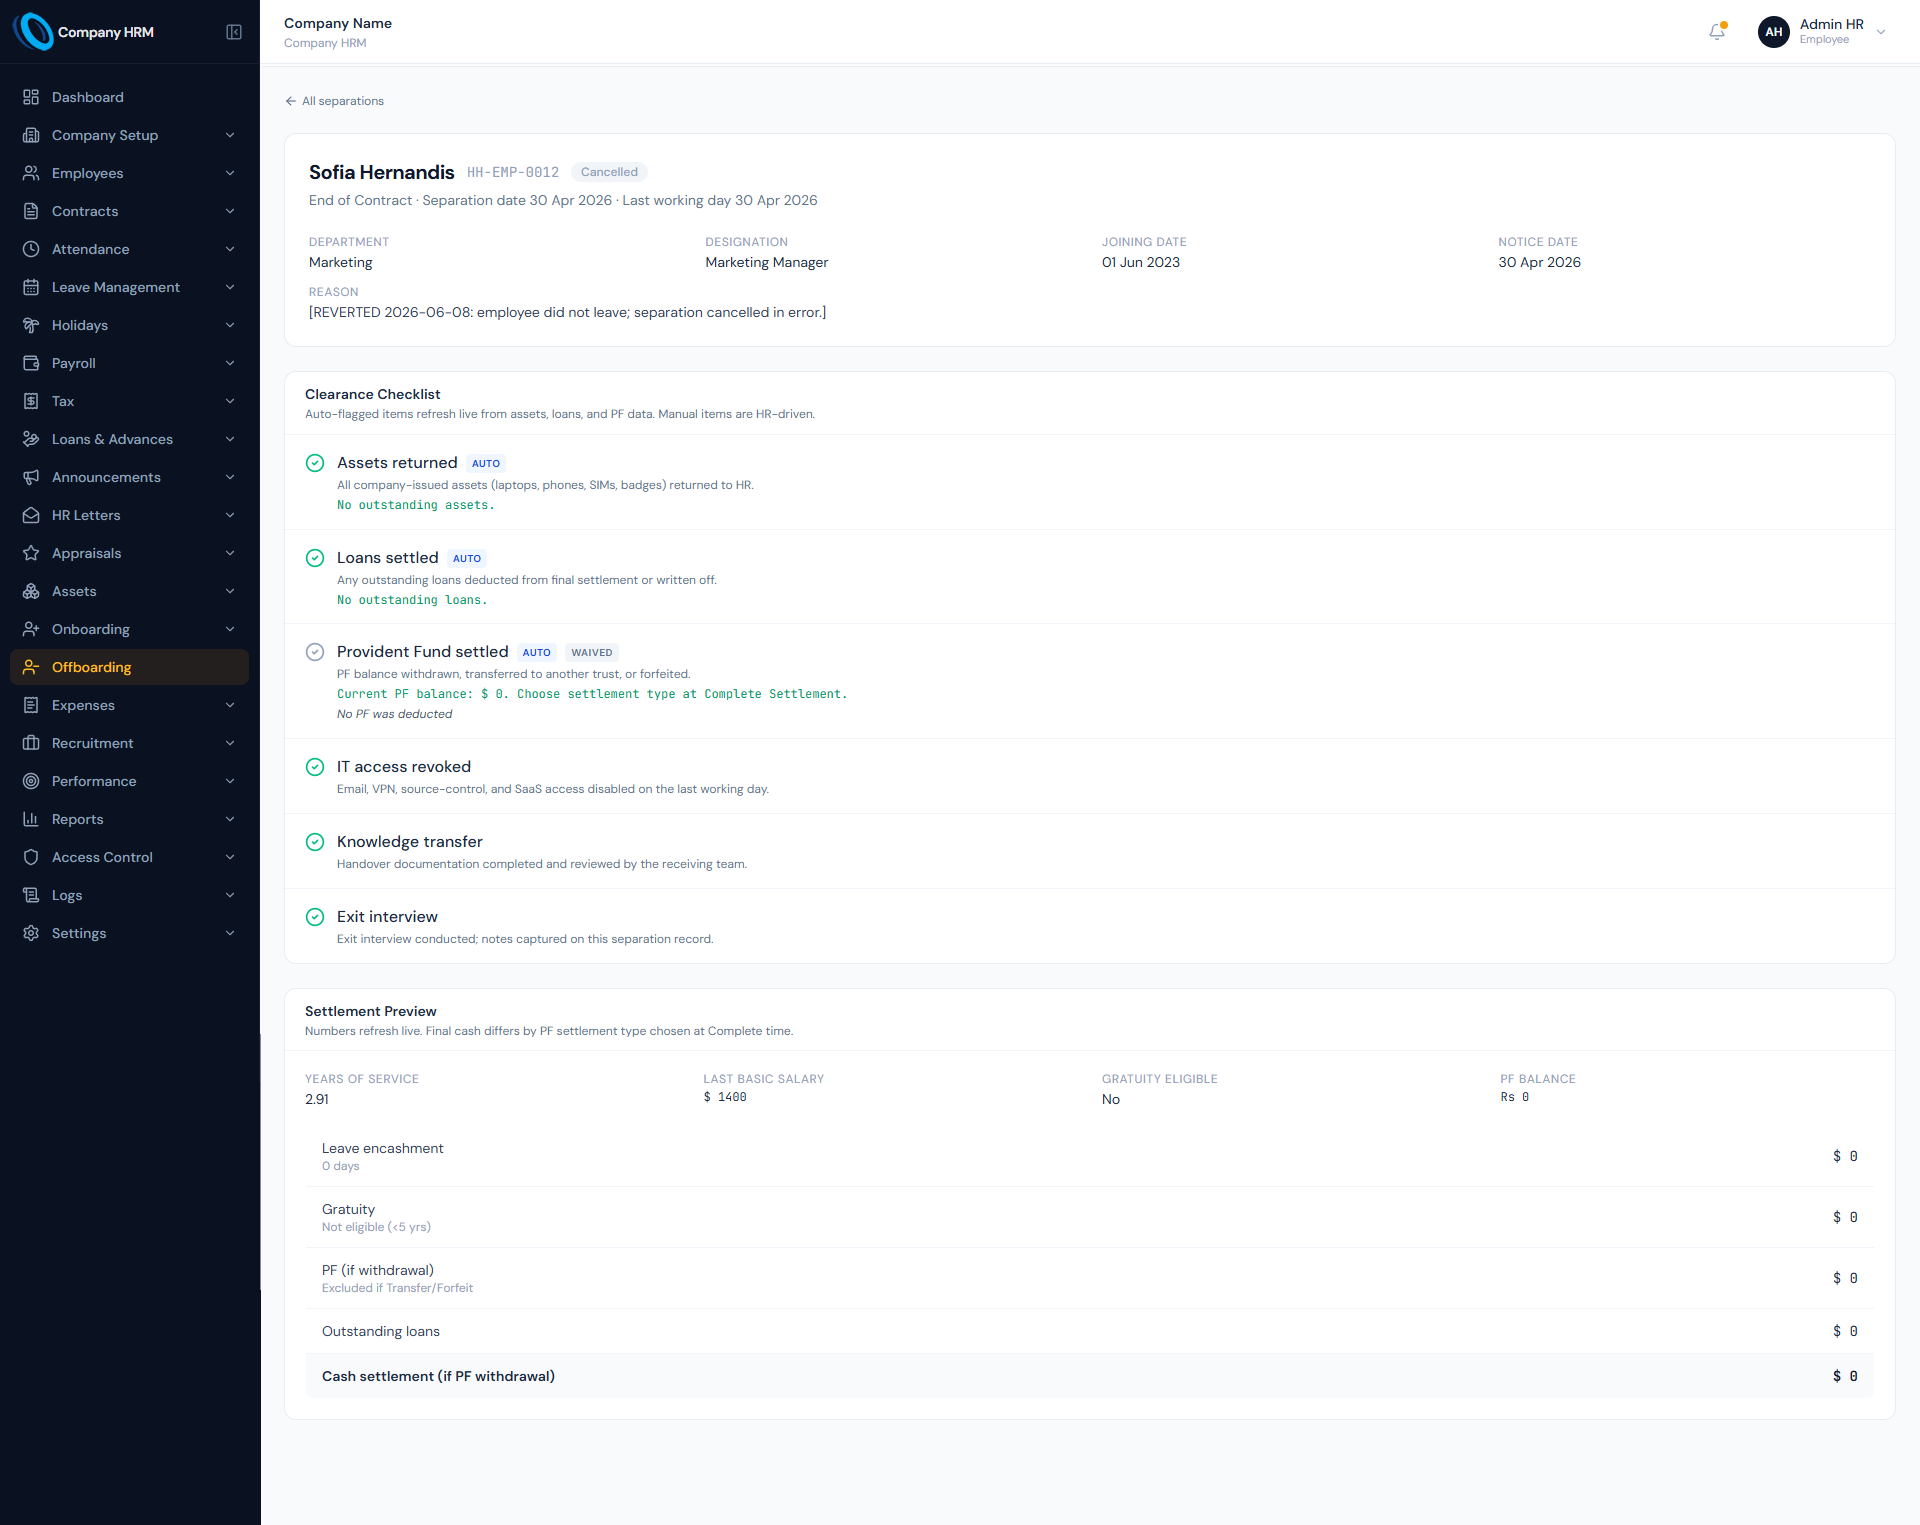Toggle Assets returned check circle
This screenshot has width=1920, height=1525.
[315, 463]
